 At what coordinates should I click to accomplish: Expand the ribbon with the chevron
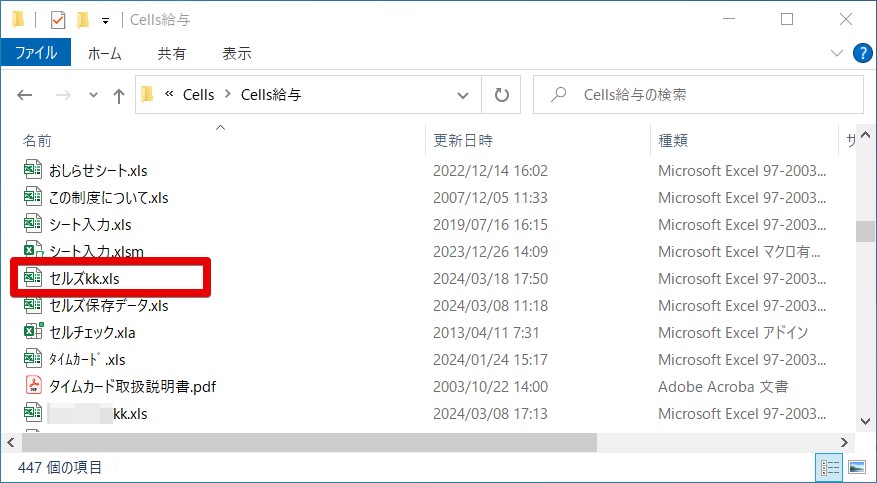pos(837,53)
